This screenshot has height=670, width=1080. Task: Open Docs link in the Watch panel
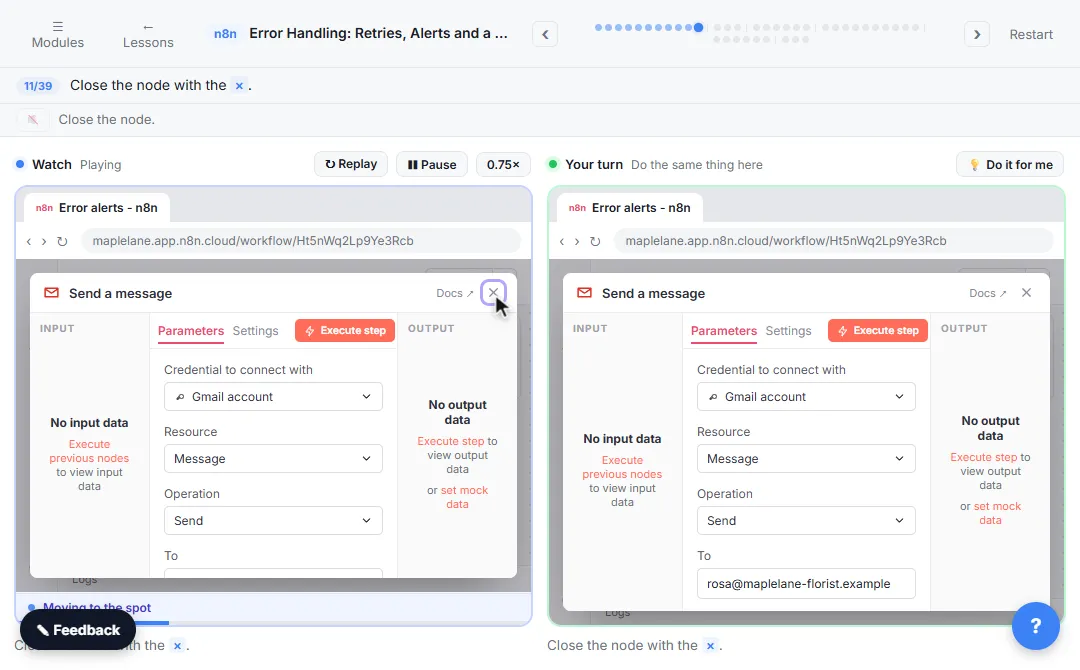tap(455, 293)
